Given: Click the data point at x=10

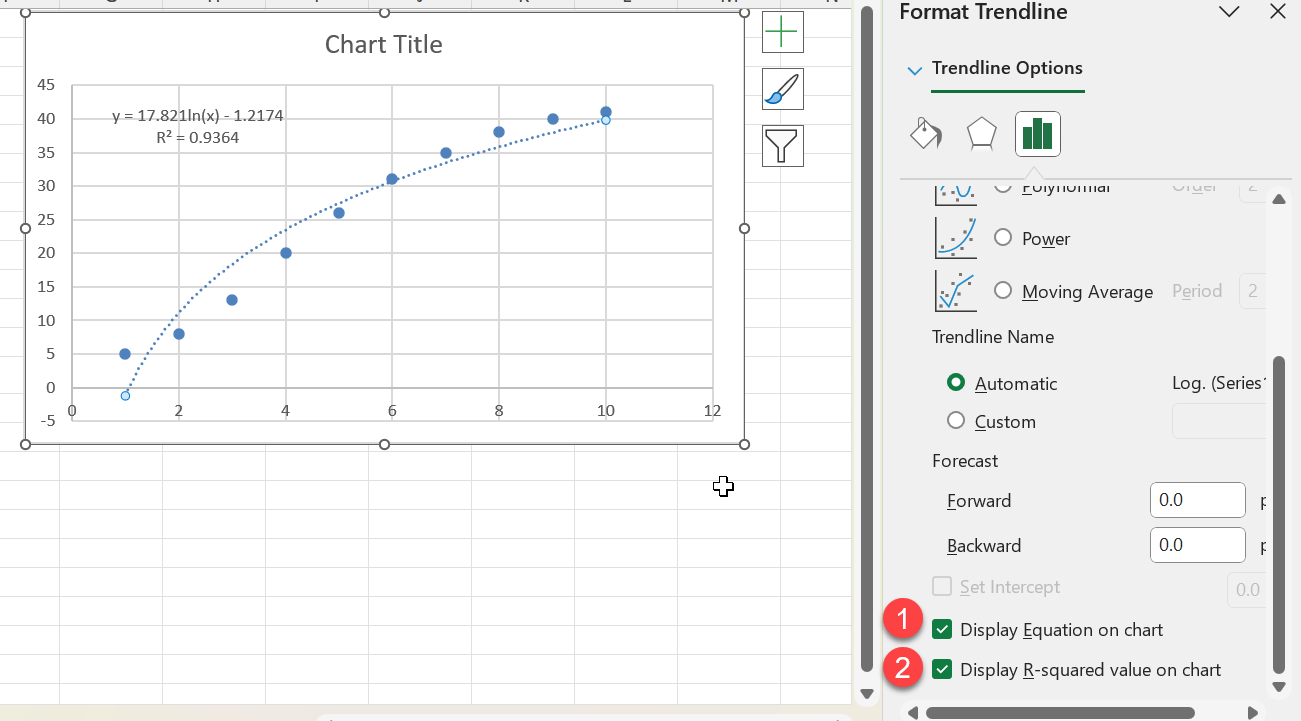Looking at the screenshot, I should point(606,112).
